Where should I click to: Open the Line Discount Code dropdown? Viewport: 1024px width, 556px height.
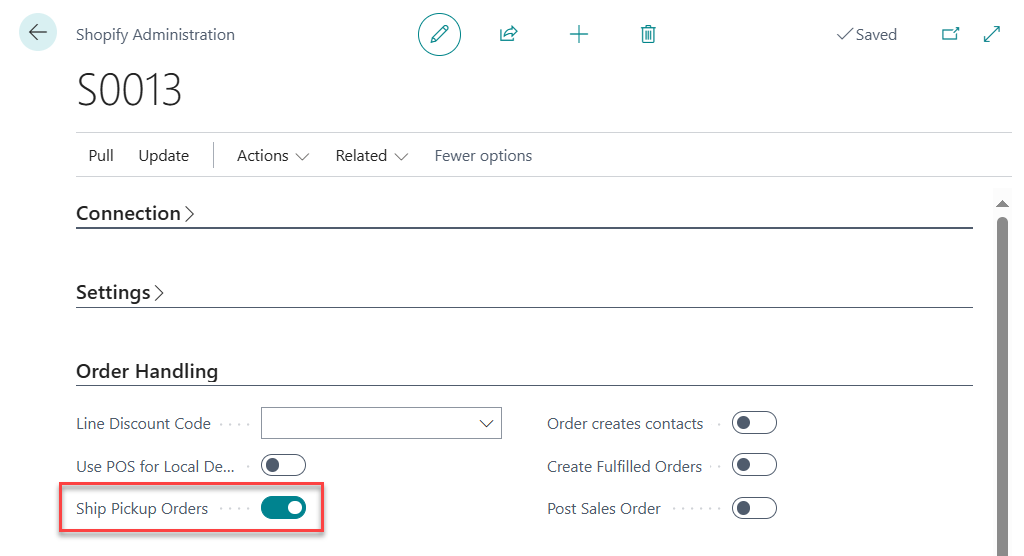[x=487, y=423]
